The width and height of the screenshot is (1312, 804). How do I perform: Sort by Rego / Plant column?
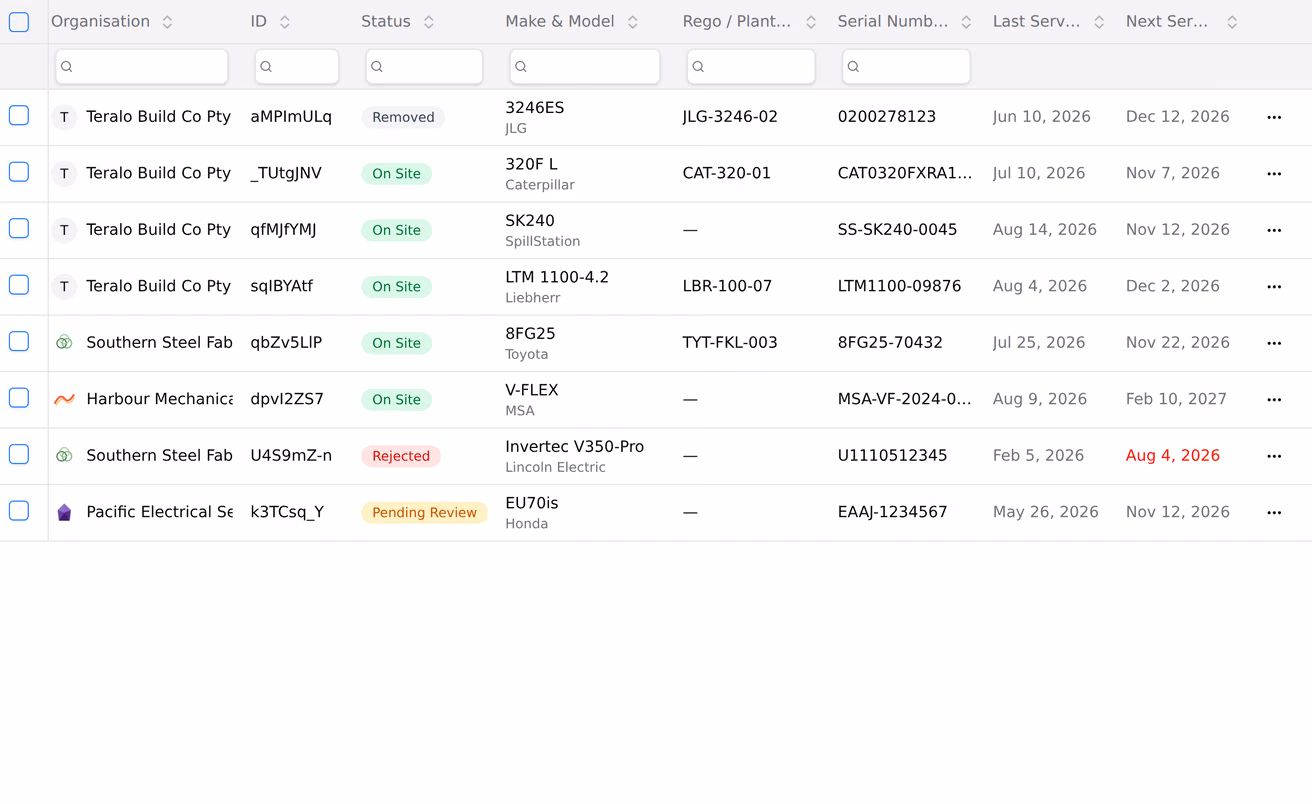[x=811, y=22]
